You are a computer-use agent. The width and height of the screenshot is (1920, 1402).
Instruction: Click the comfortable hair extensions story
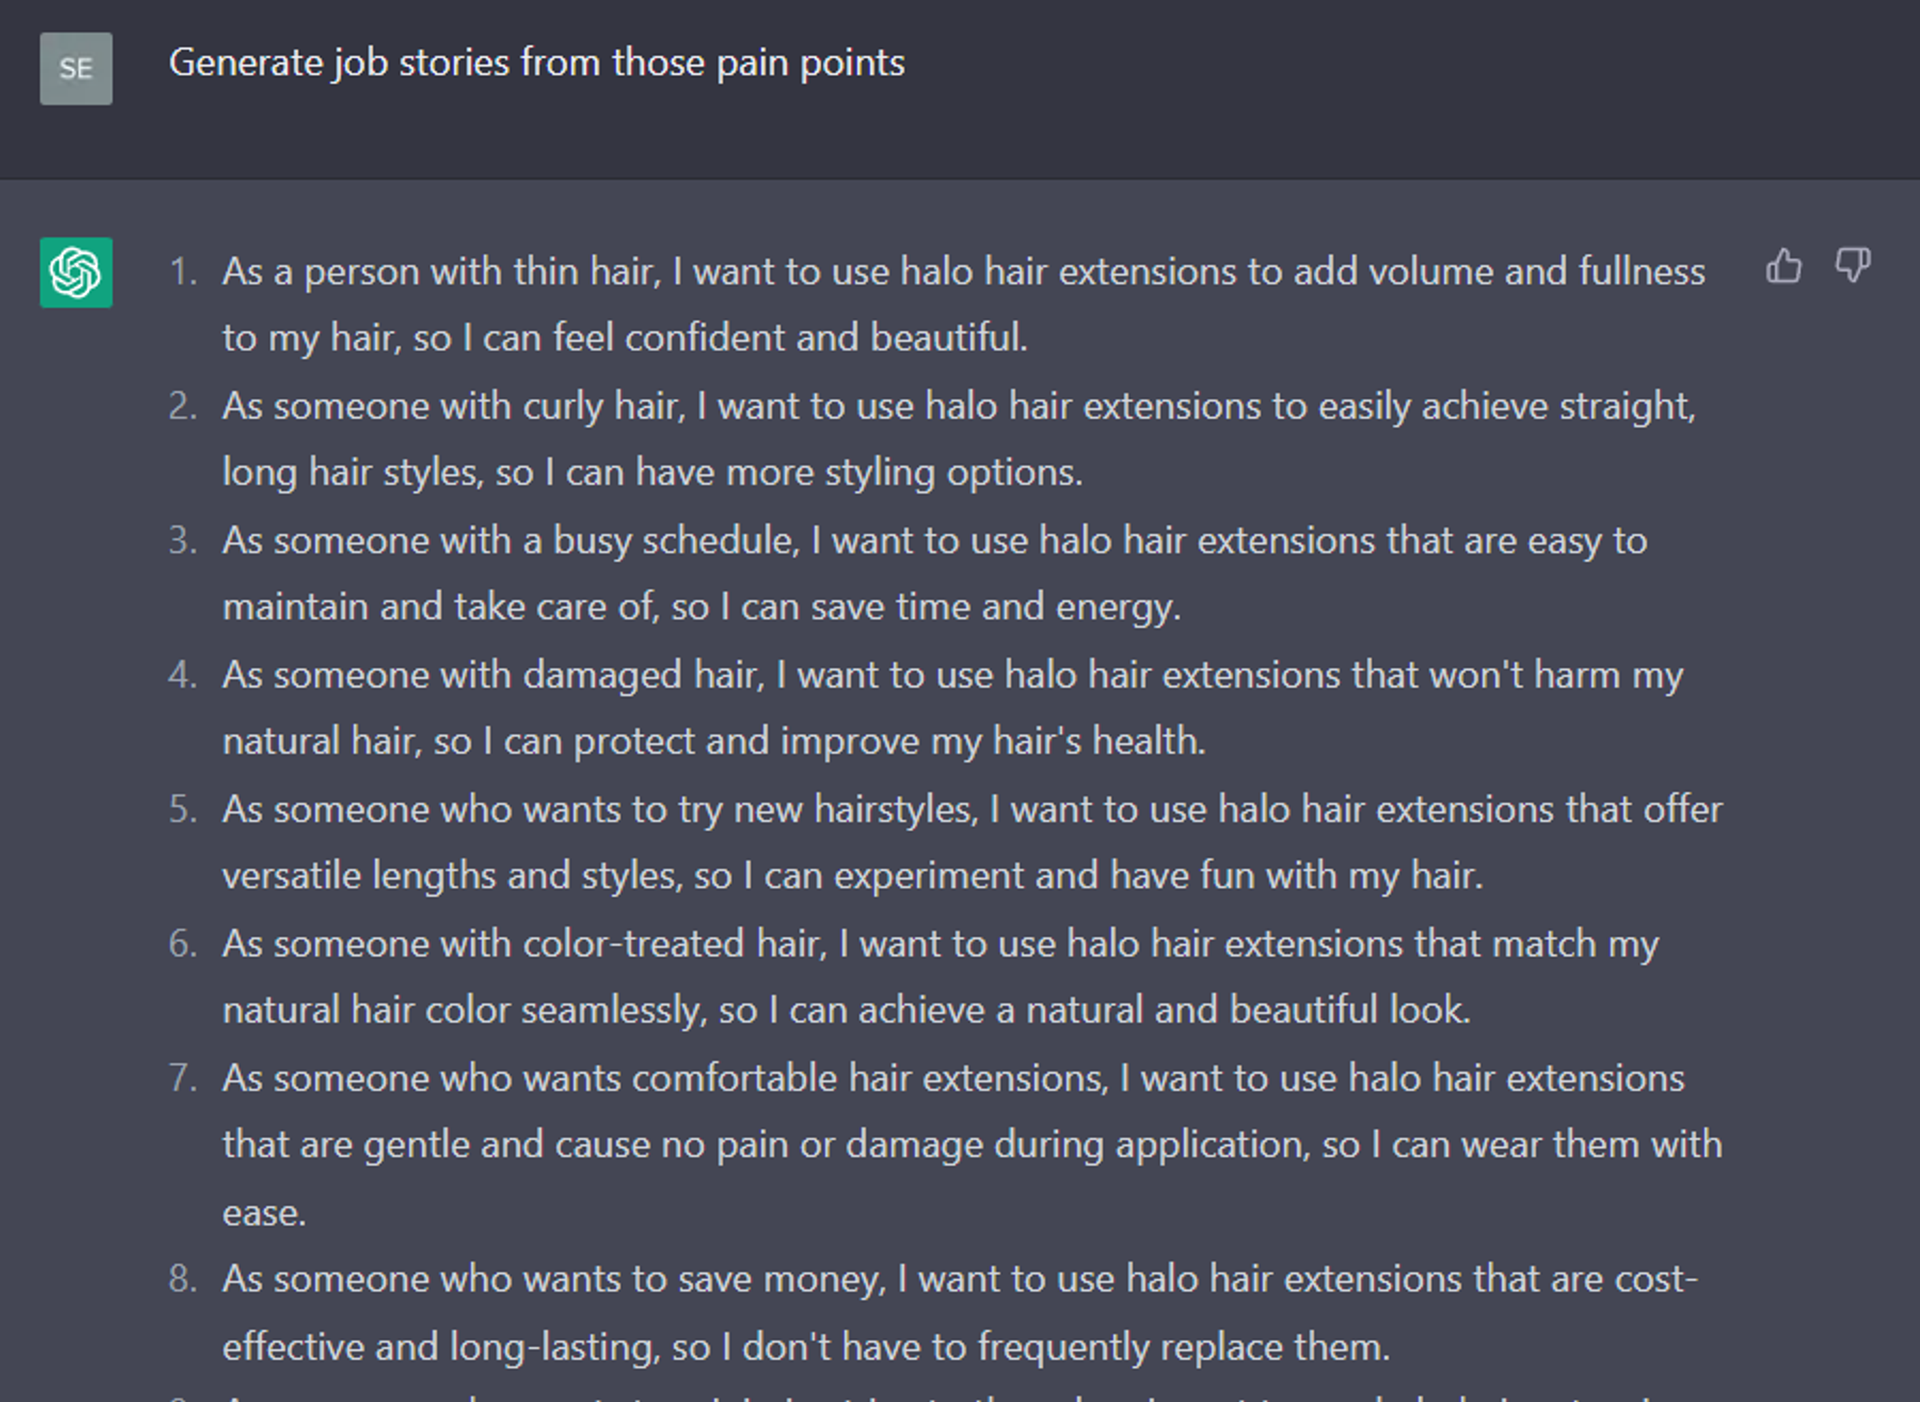coord(973,1144)
